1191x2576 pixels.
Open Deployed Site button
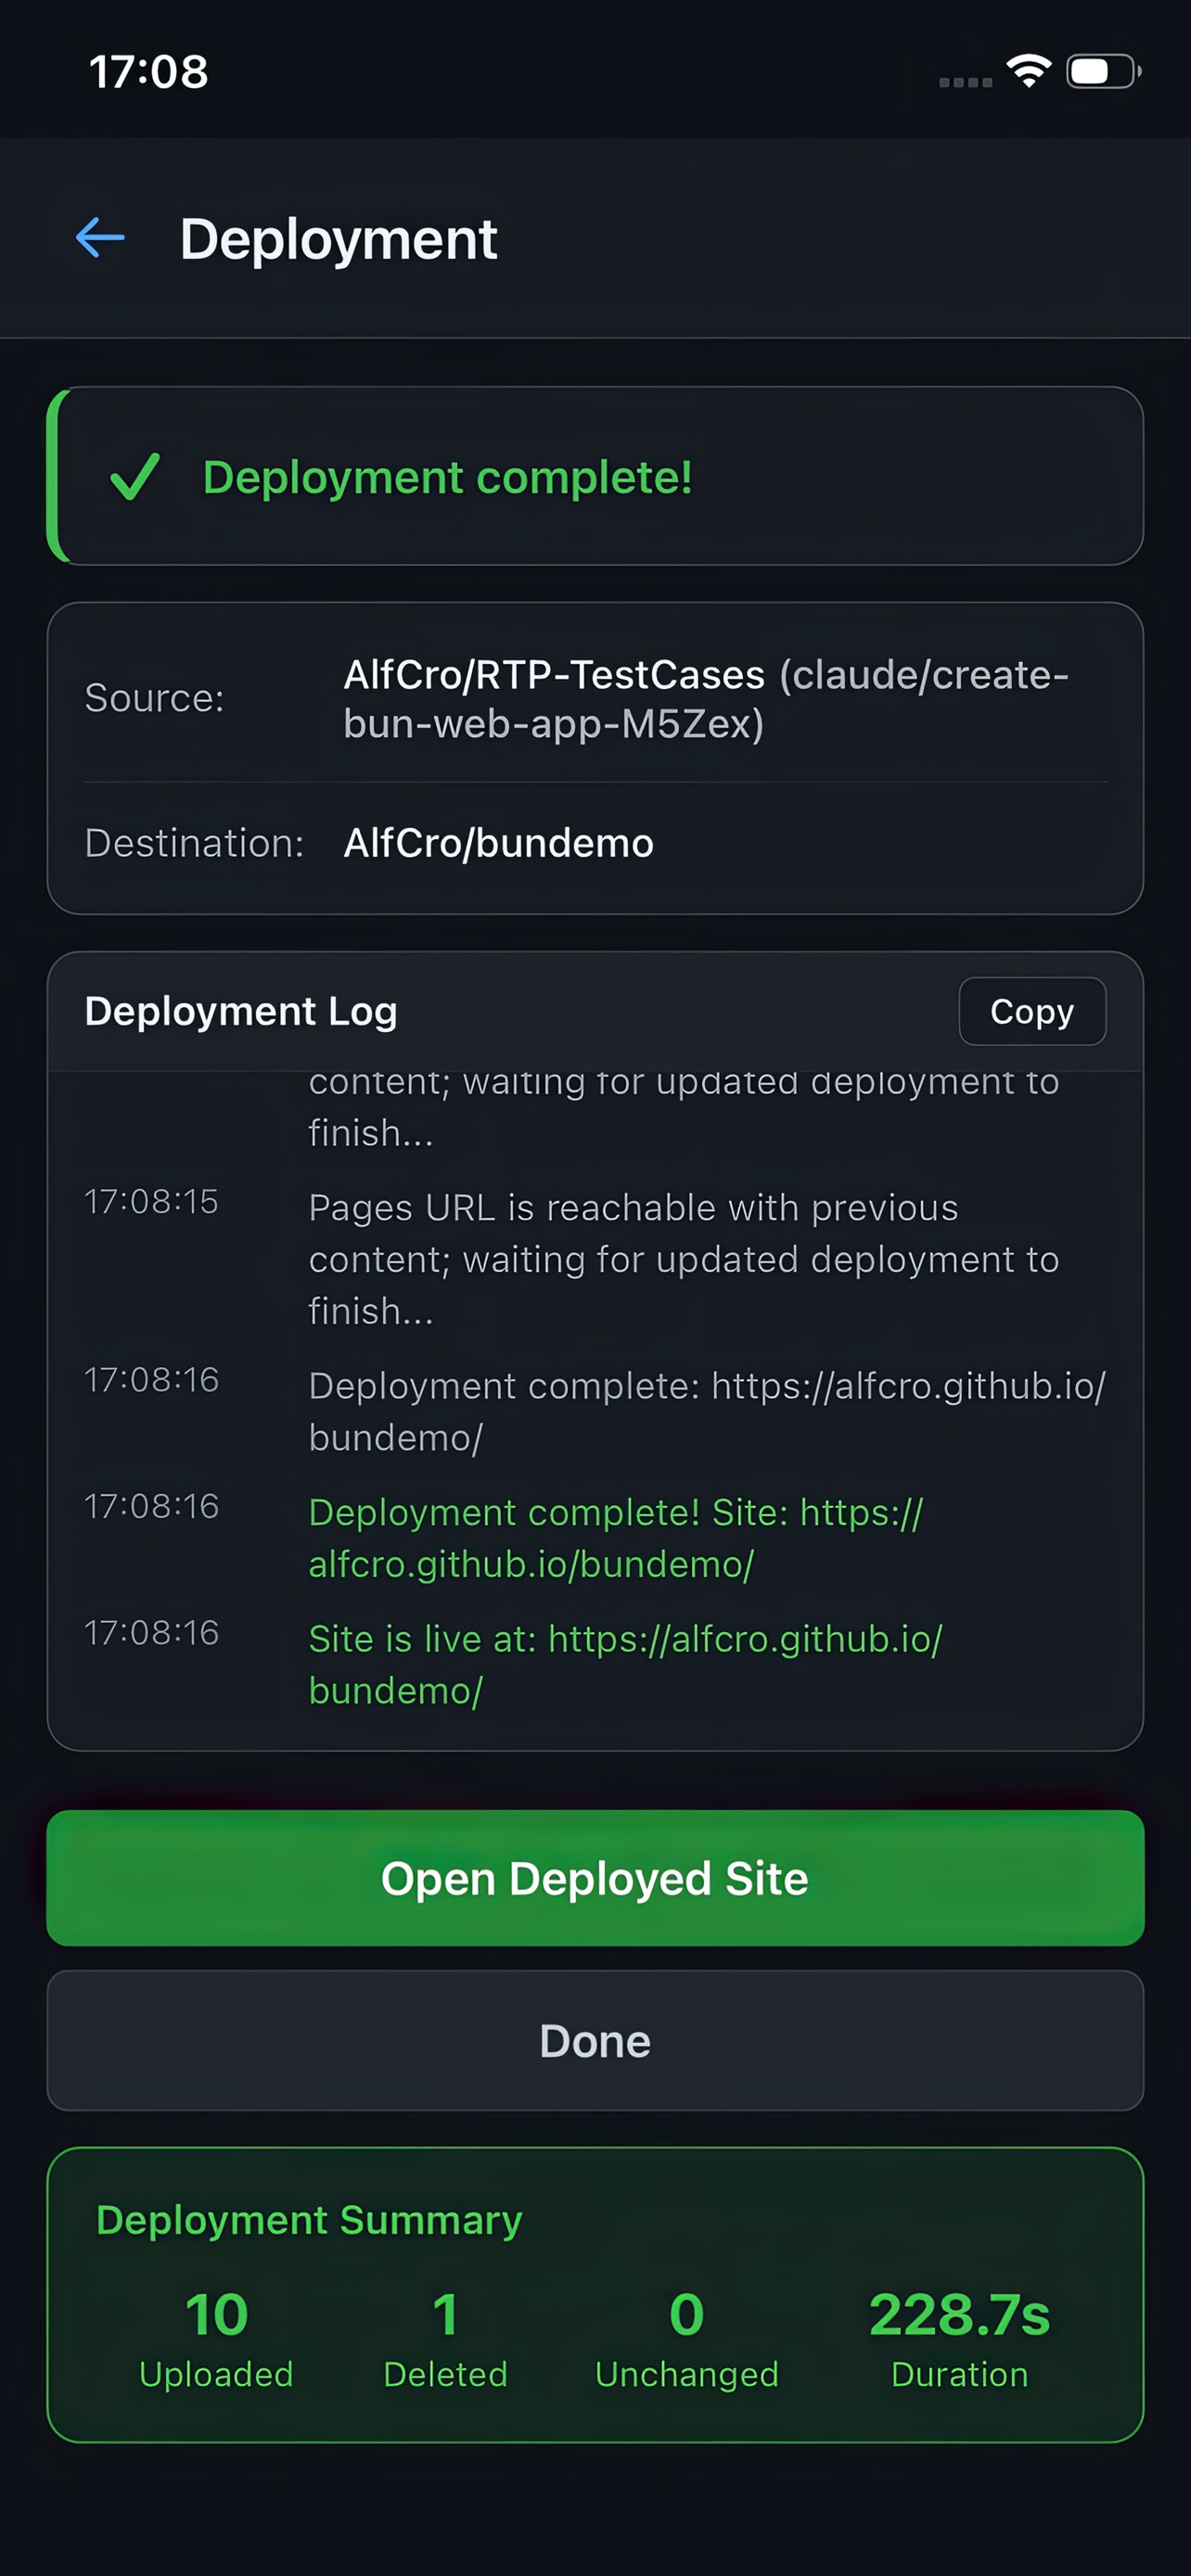[595, 1878]
